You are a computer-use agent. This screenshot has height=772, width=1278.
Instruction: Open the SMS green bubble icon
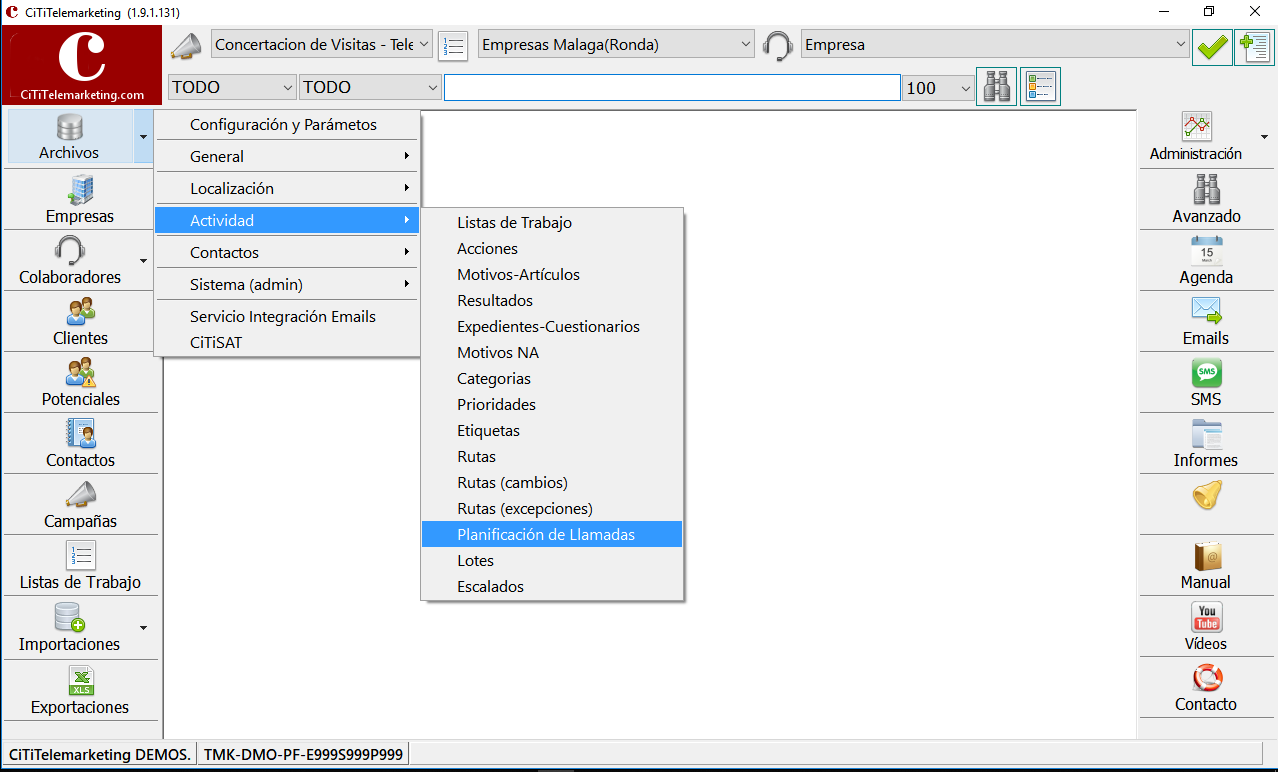pyautogui.click(x=1206, y=373)
